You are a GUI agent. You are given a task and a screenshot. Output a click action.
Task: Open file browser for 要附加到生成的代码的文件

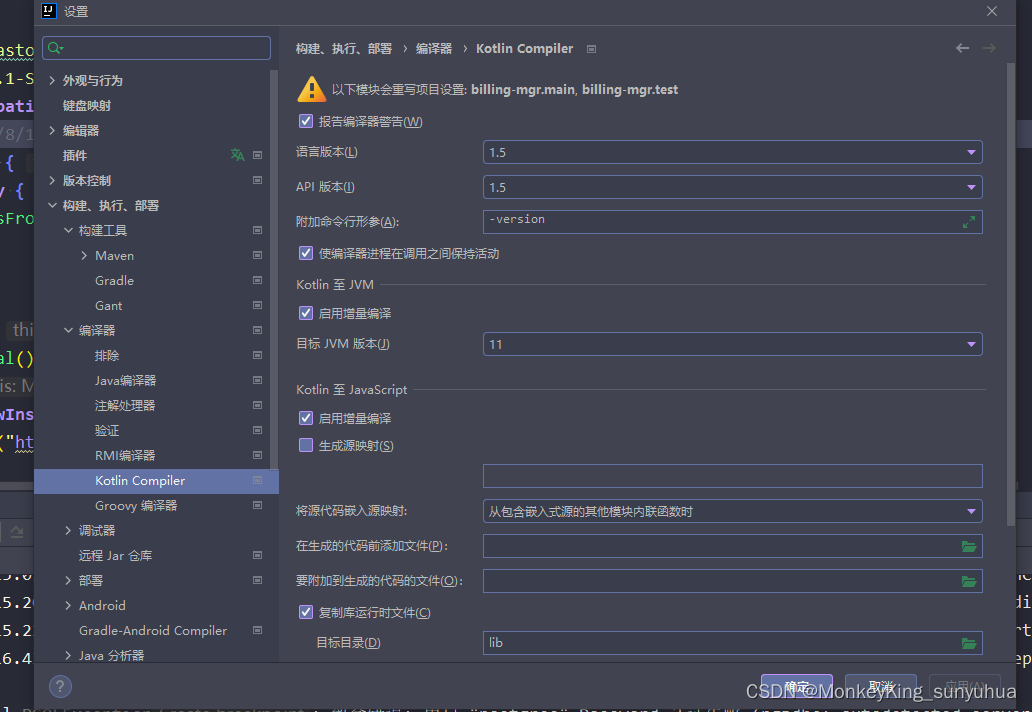968,580
